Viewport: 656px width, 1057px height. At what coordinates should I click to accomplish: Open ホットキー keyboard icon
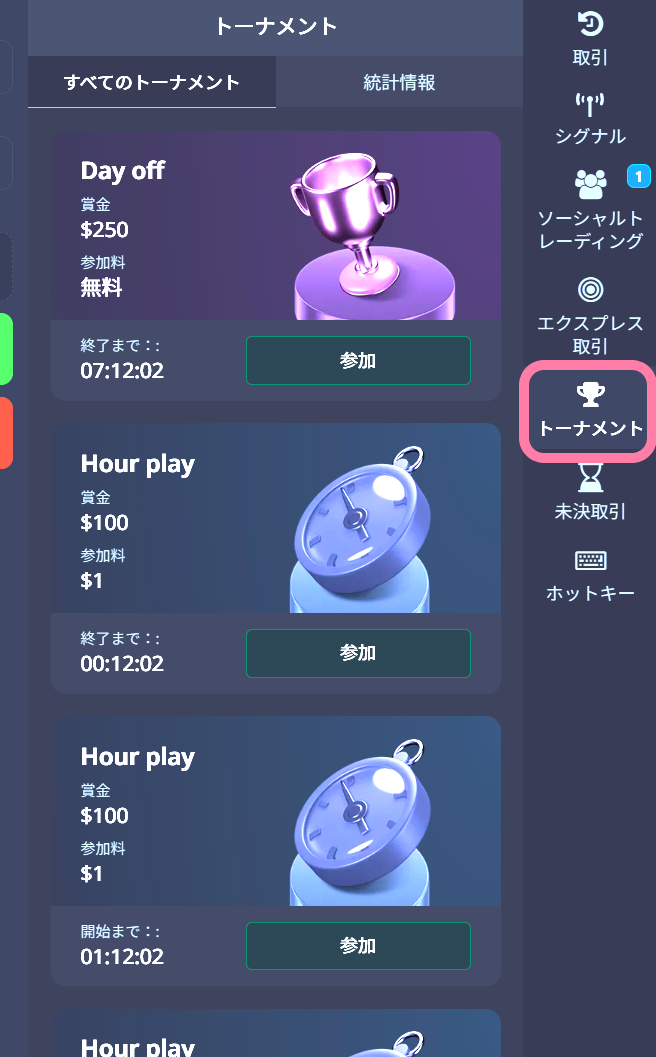[590, 560]
